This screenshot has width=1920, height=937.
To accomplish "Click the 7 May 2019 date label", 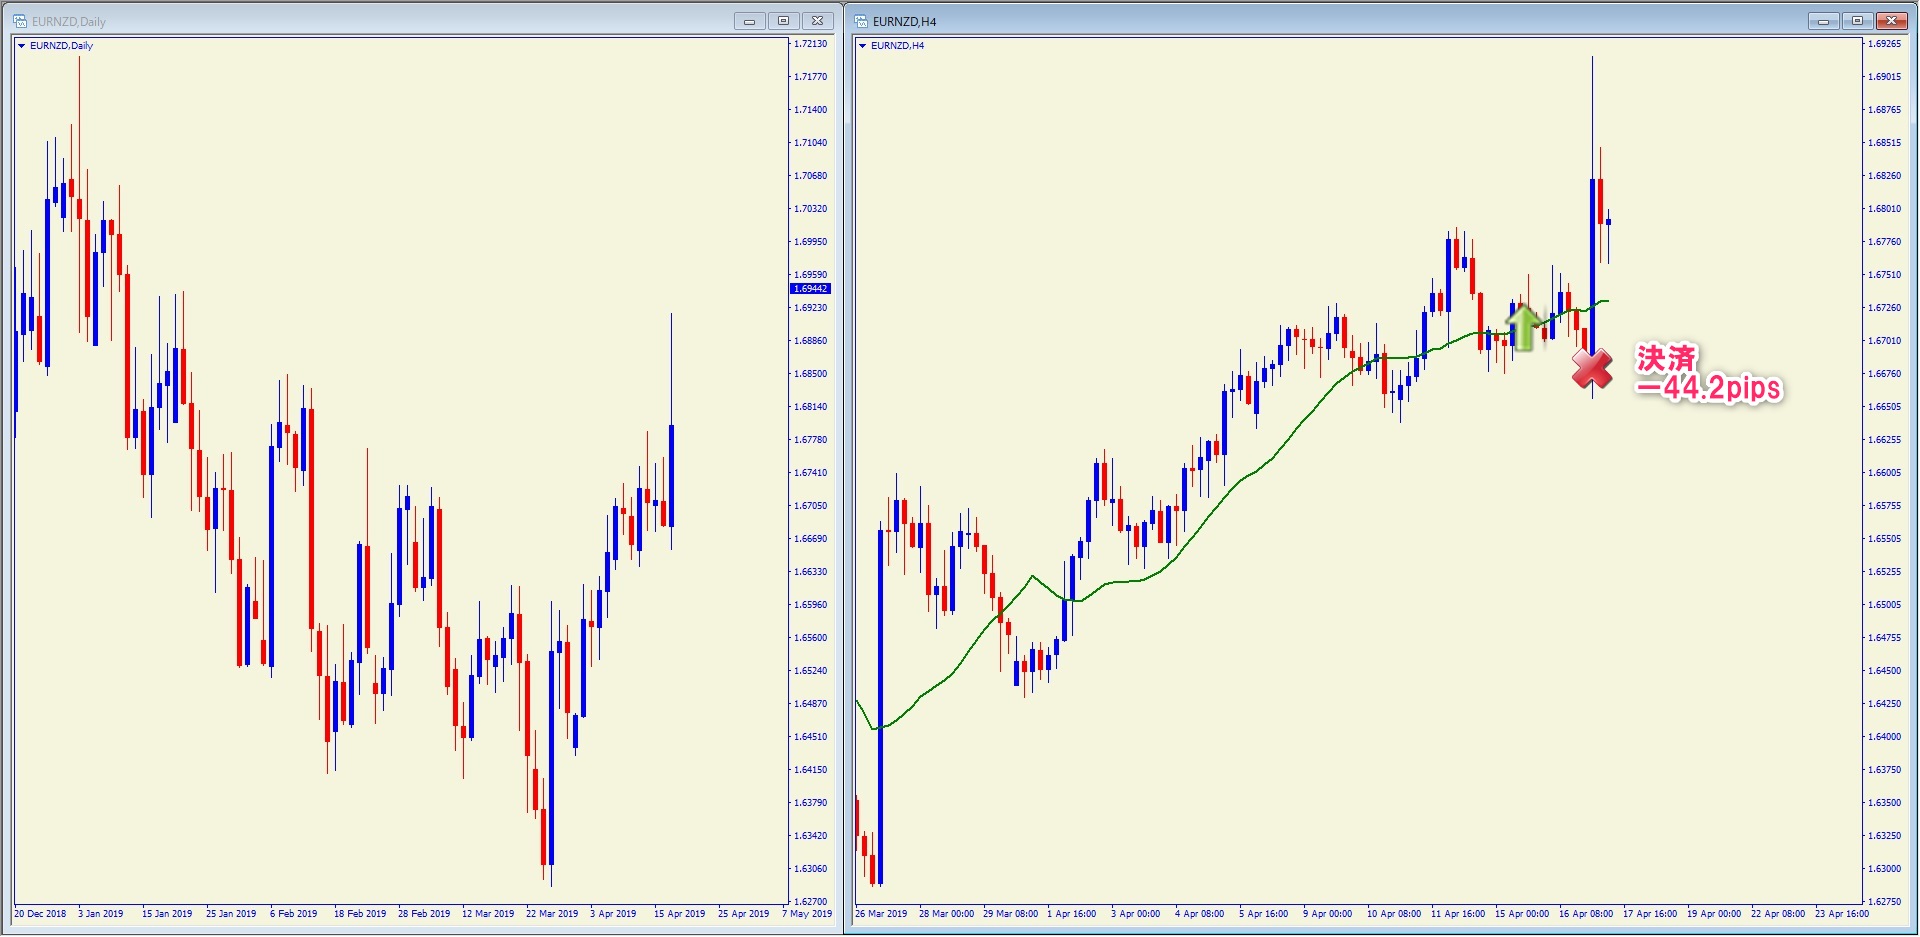I will click(807, 914).
